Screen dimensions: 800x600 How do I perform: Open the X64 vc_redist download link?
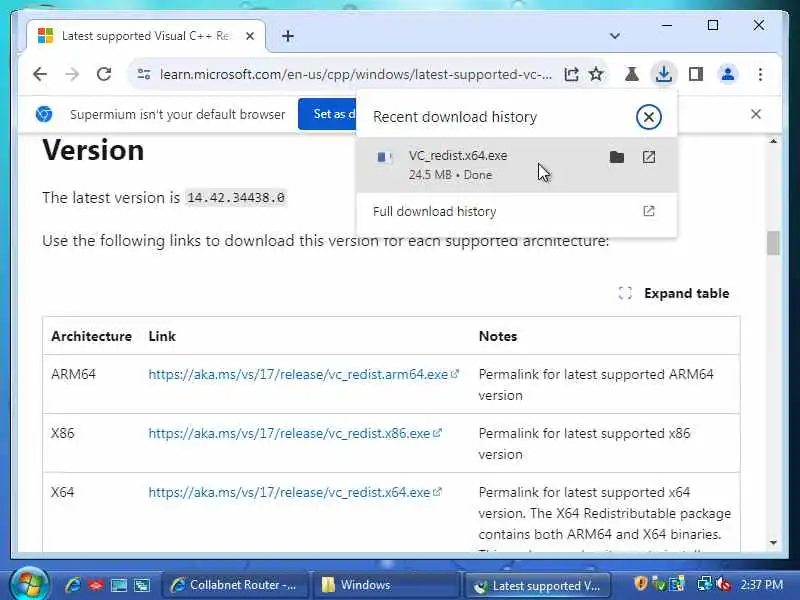coord(294,493)
